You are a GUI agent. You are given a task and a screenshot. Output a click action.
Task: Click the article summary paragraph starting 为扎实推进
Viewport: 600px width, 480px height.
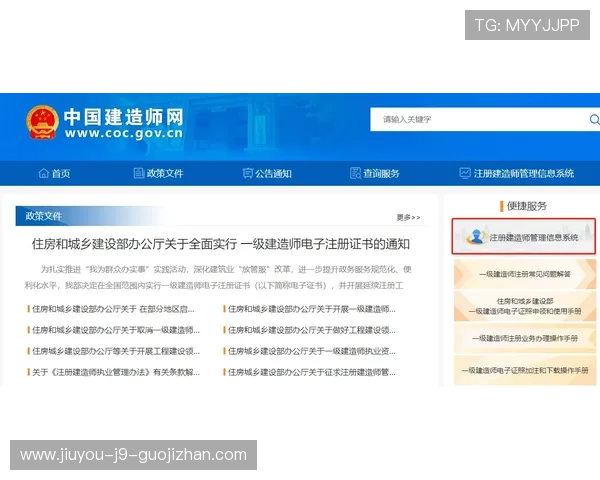[218, 278]
